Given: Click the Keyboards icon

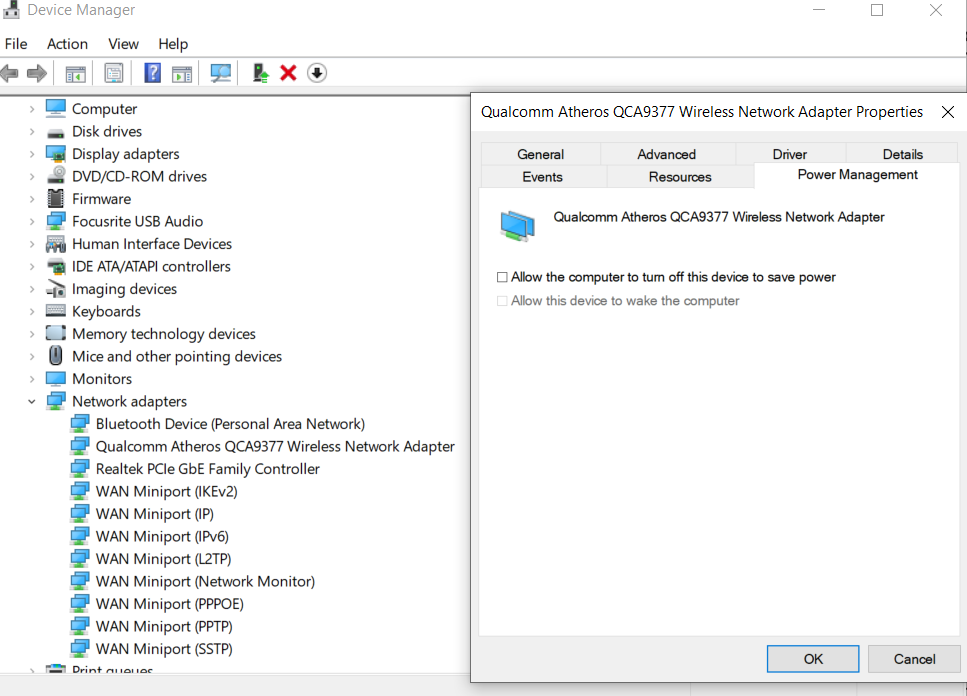Looking at the screenshot, I should pos(56,311).
